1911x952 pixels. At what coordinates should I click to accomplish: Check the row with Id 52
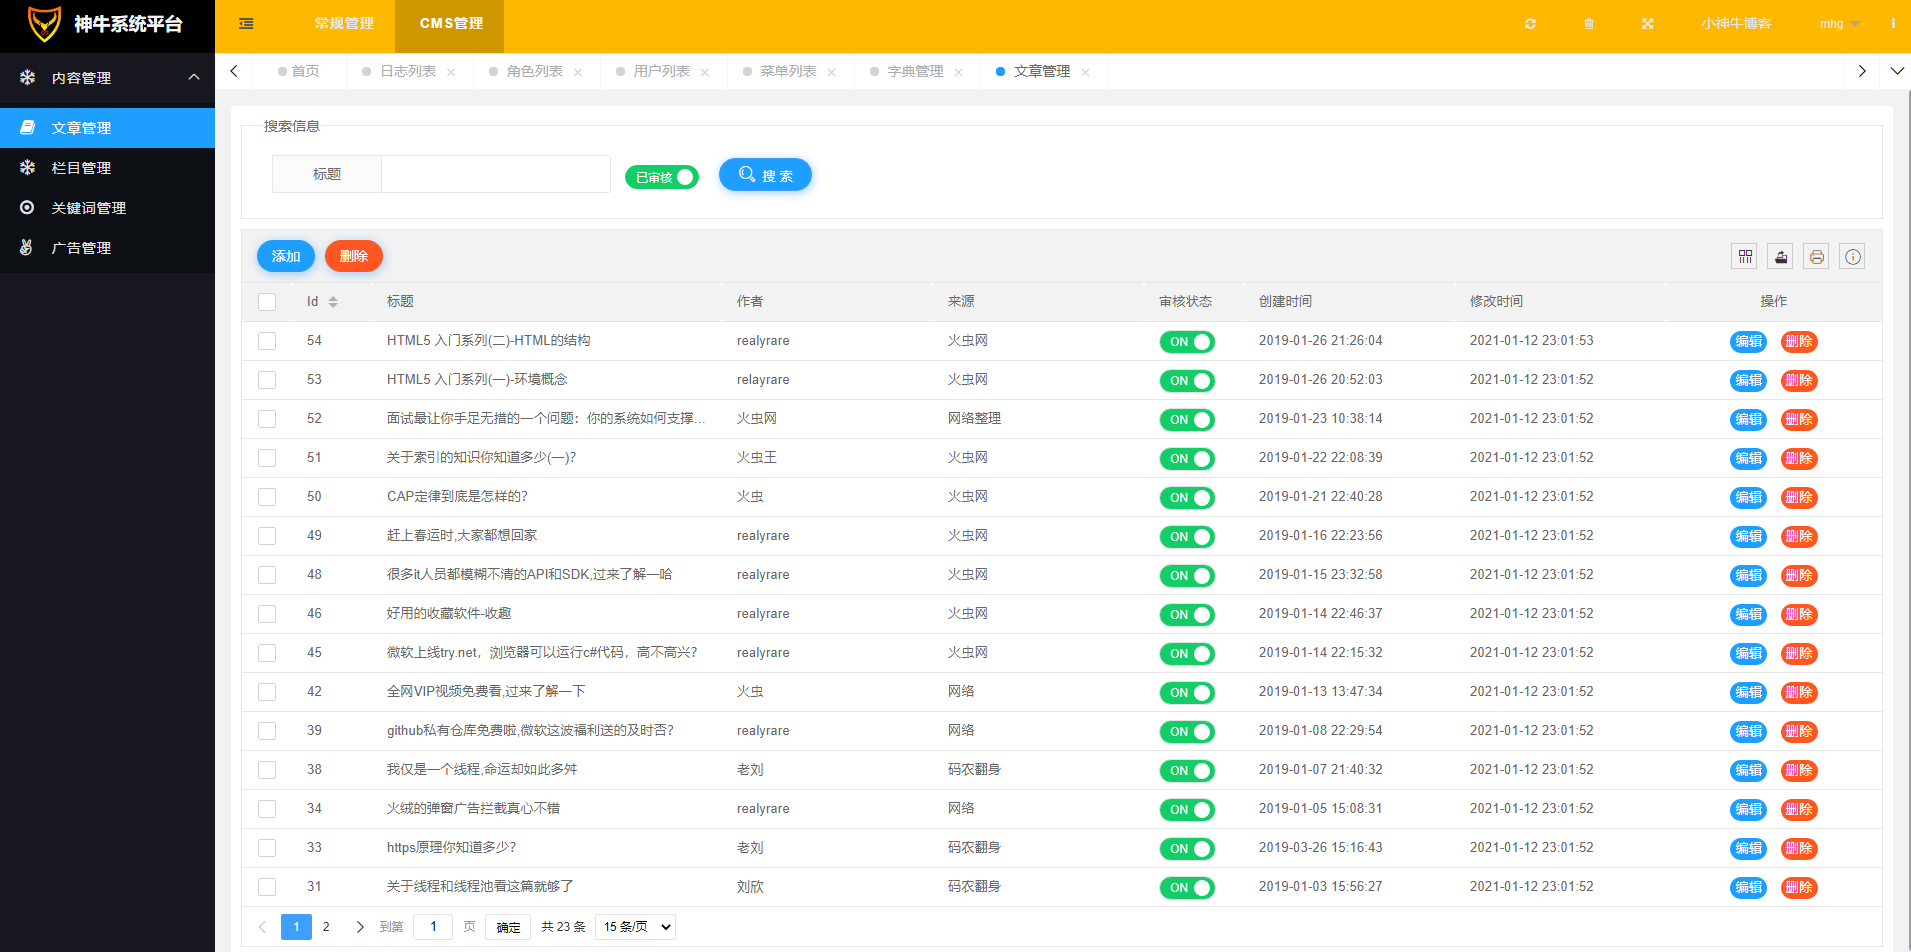(267, 419)
